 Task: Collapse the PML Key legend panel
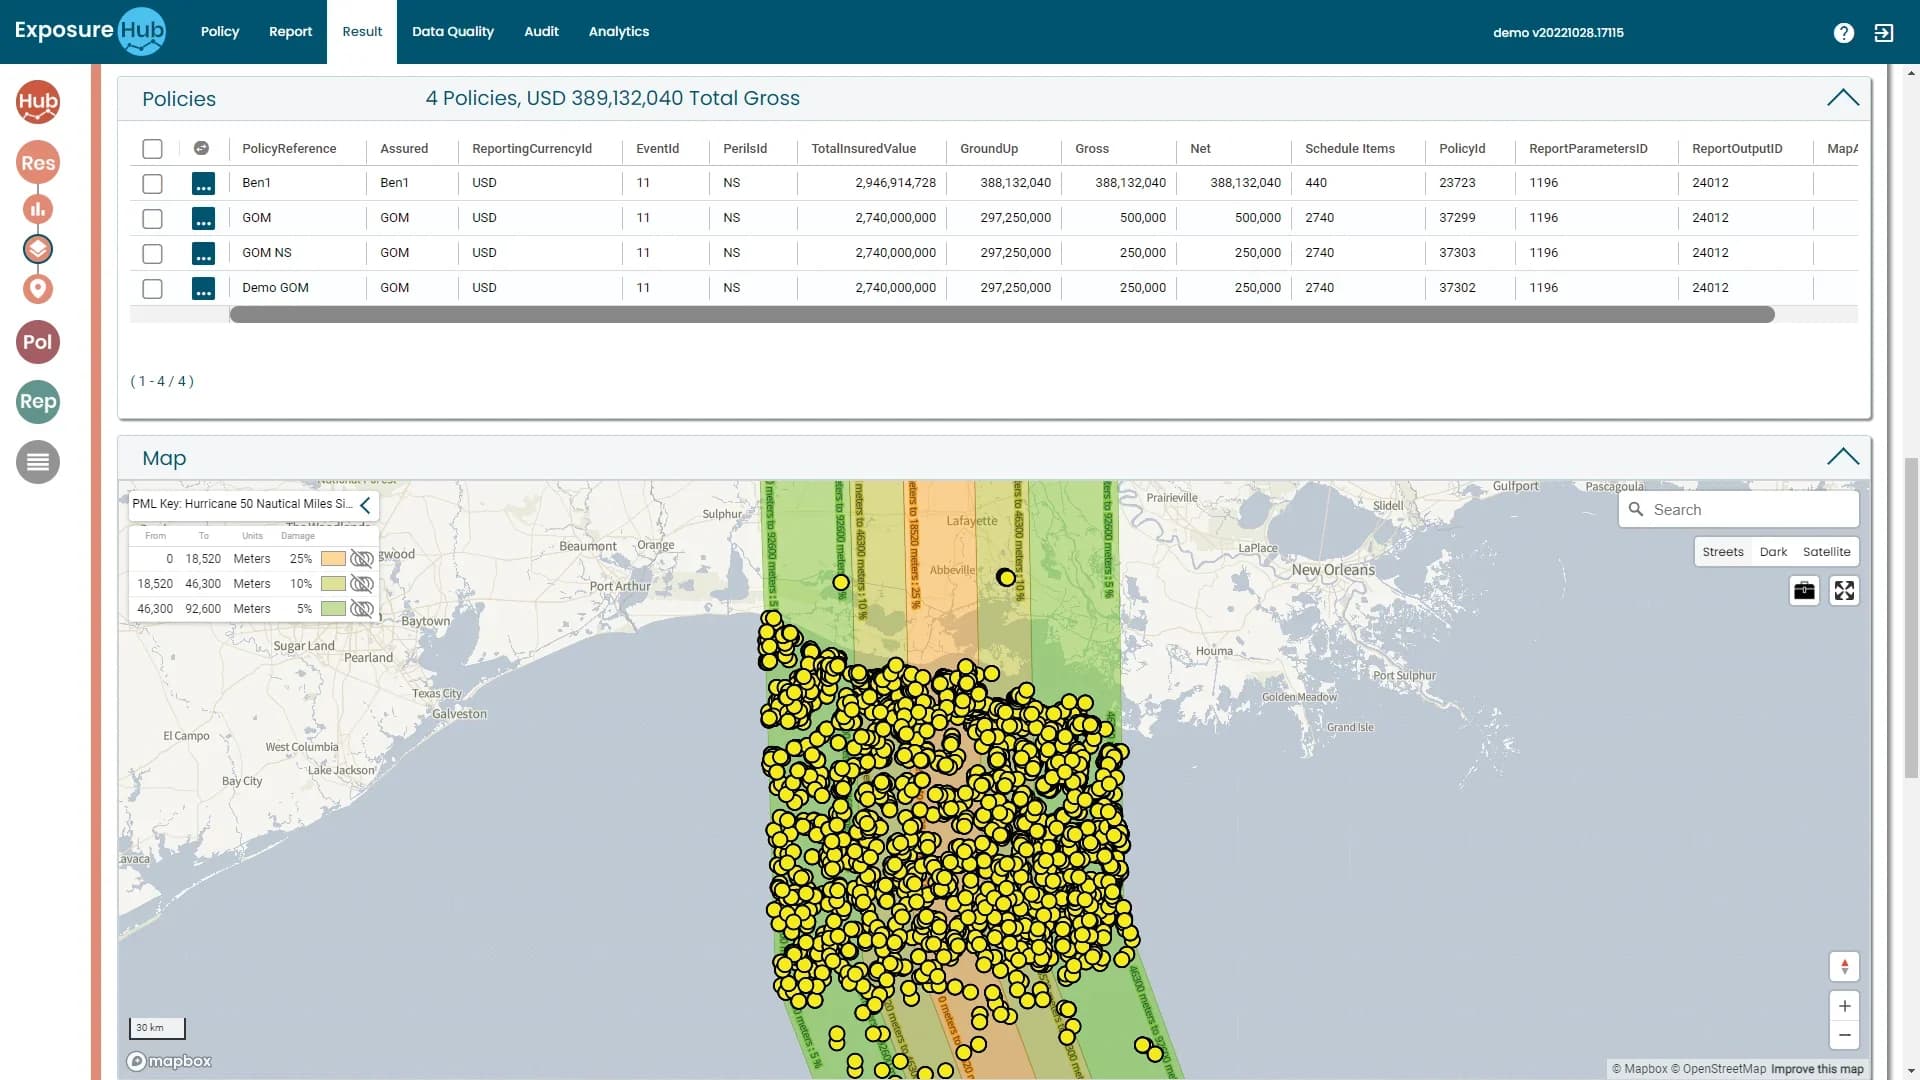(366, 505)
